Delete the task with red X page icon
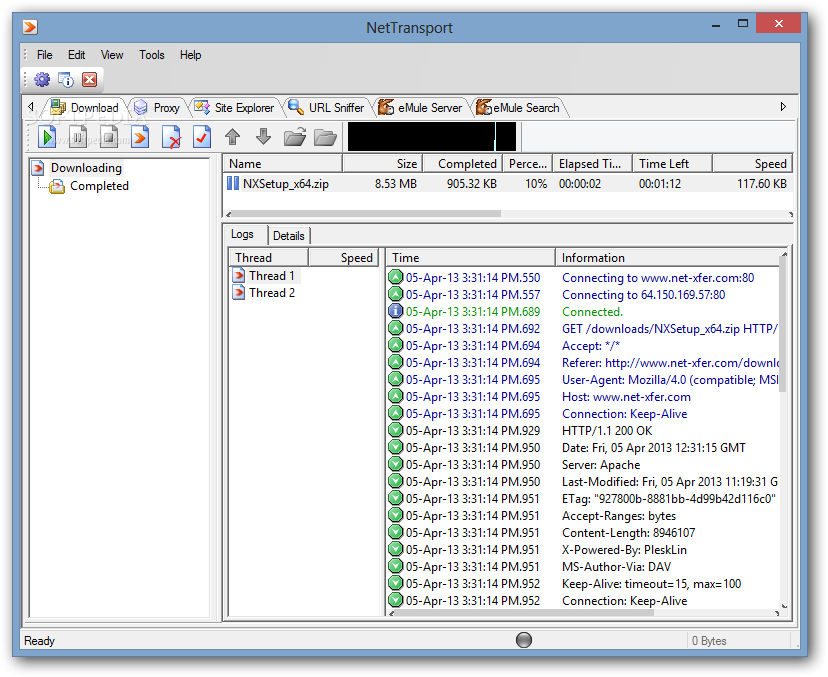 [171, 137]
